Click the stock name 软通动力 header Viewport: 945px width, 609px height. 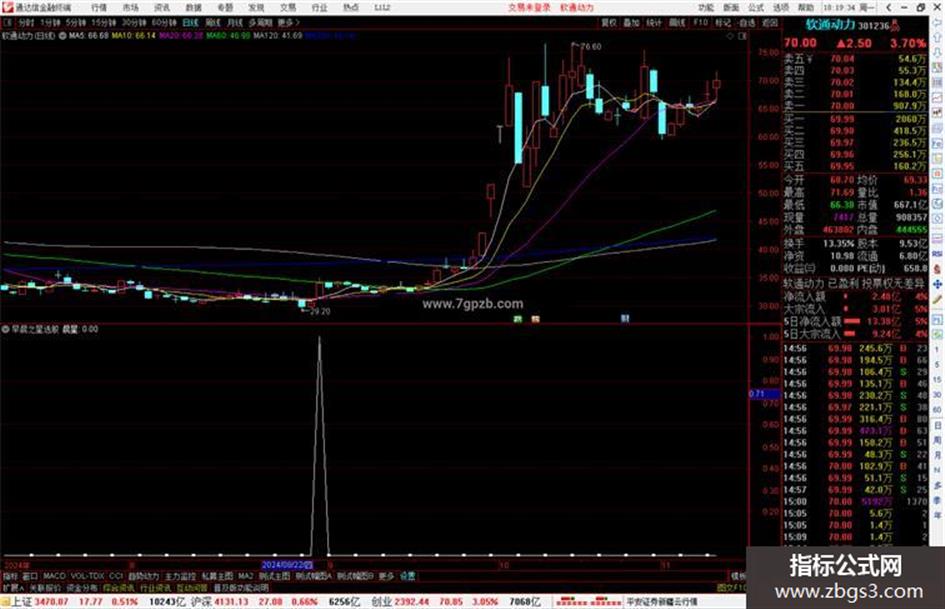pyautogui.click(x=830, y=25)
